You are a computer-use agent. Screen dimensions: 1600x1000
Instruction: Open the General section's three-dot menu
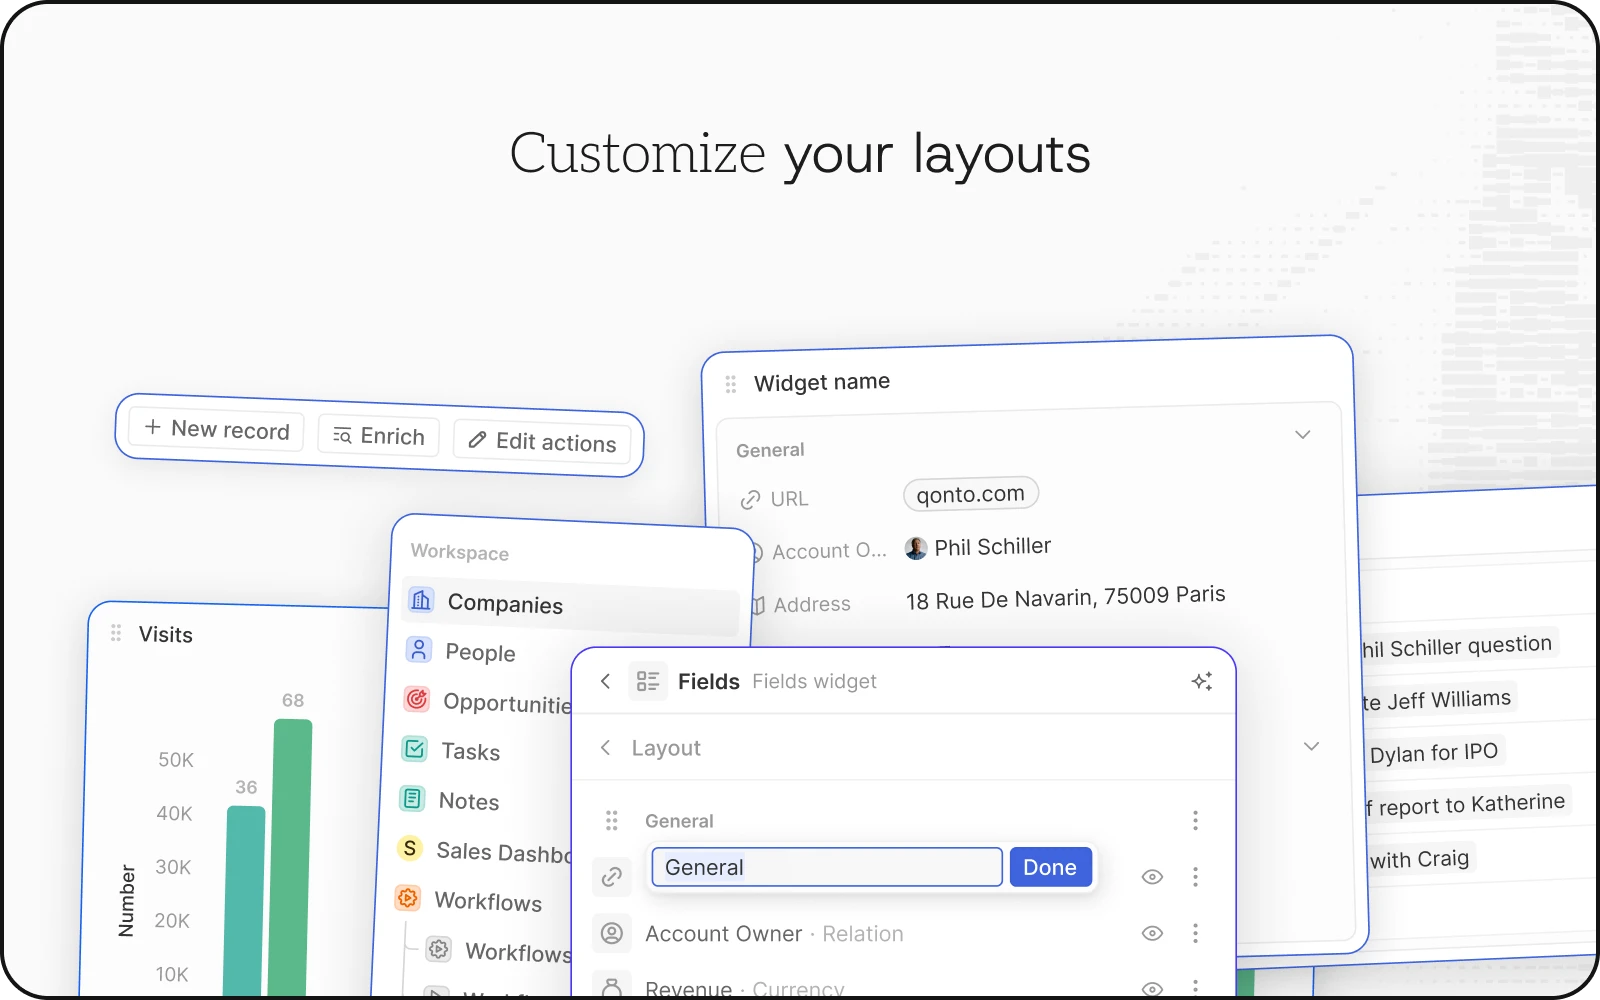coord(1195,821)
